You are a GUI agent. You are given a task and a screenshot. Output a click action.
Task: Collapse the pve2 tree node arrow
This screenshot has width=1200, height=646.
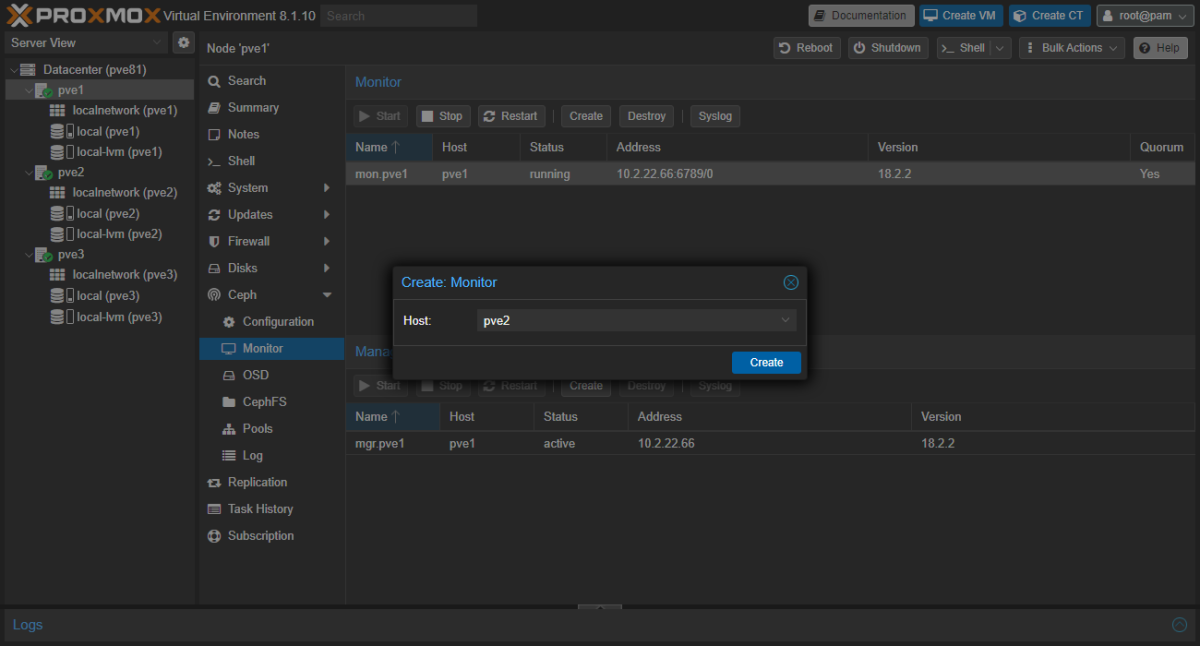point(28,172)
